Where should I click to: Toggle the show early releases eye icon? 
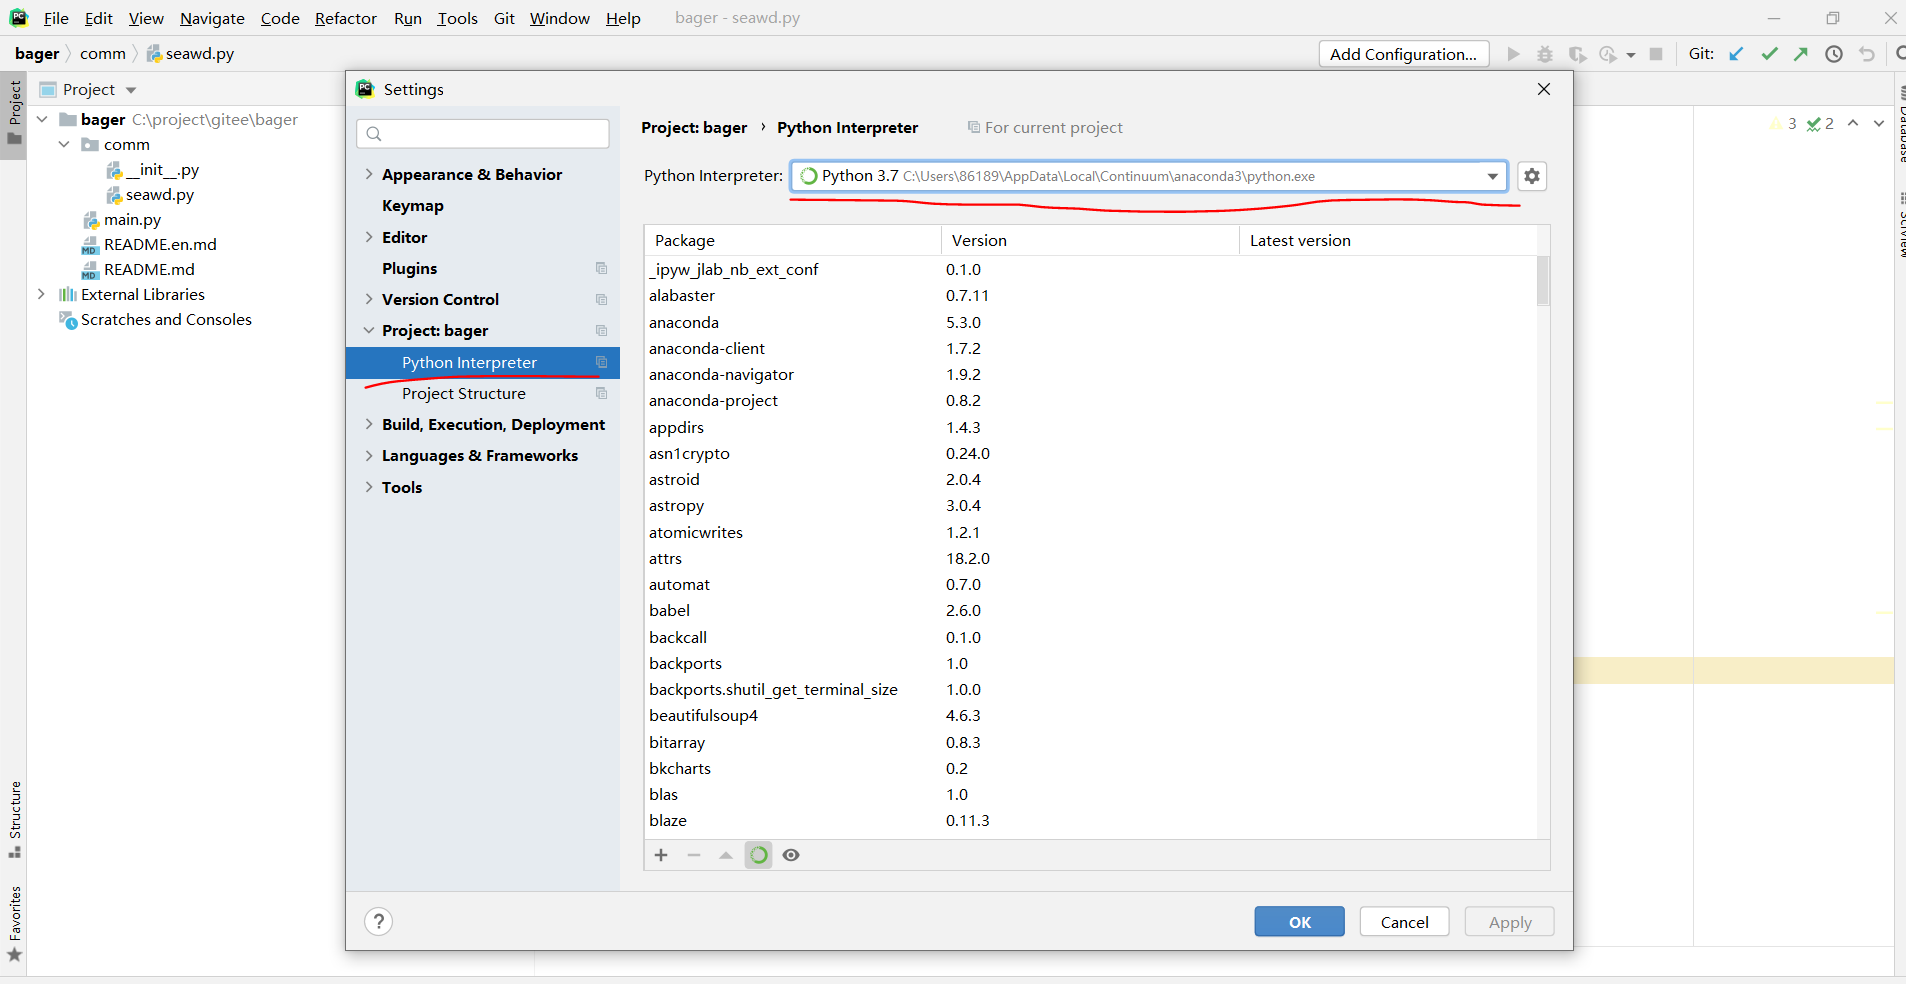(791, 855)
